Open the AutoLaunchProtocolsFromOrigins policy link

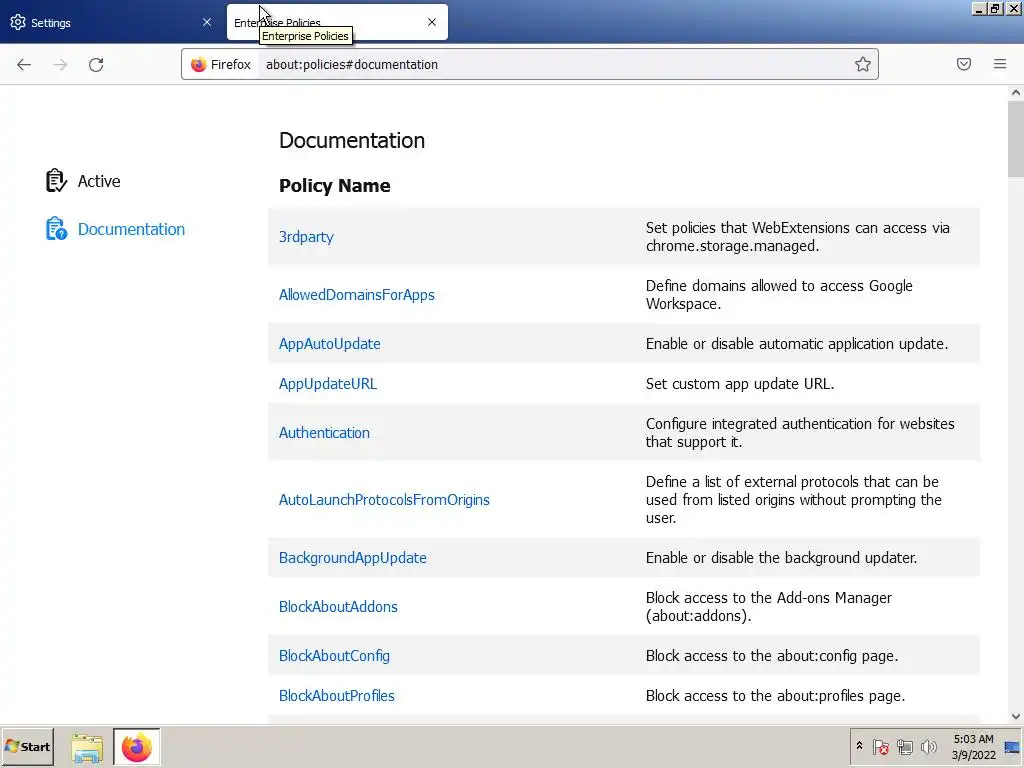tap(384, 500)
